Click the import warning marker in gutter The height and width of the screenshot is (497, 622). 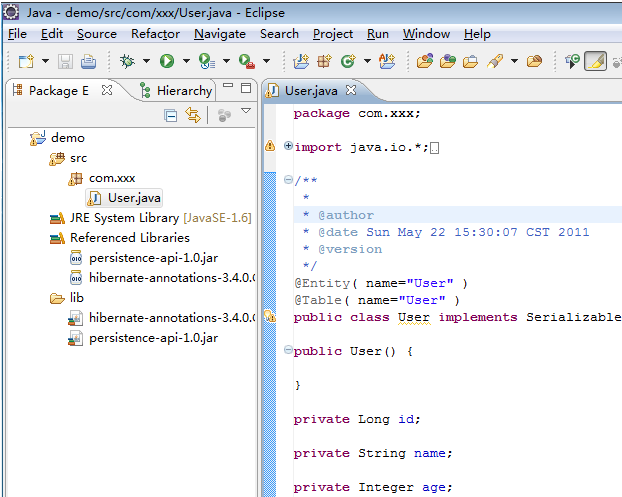tap(269, 147)
